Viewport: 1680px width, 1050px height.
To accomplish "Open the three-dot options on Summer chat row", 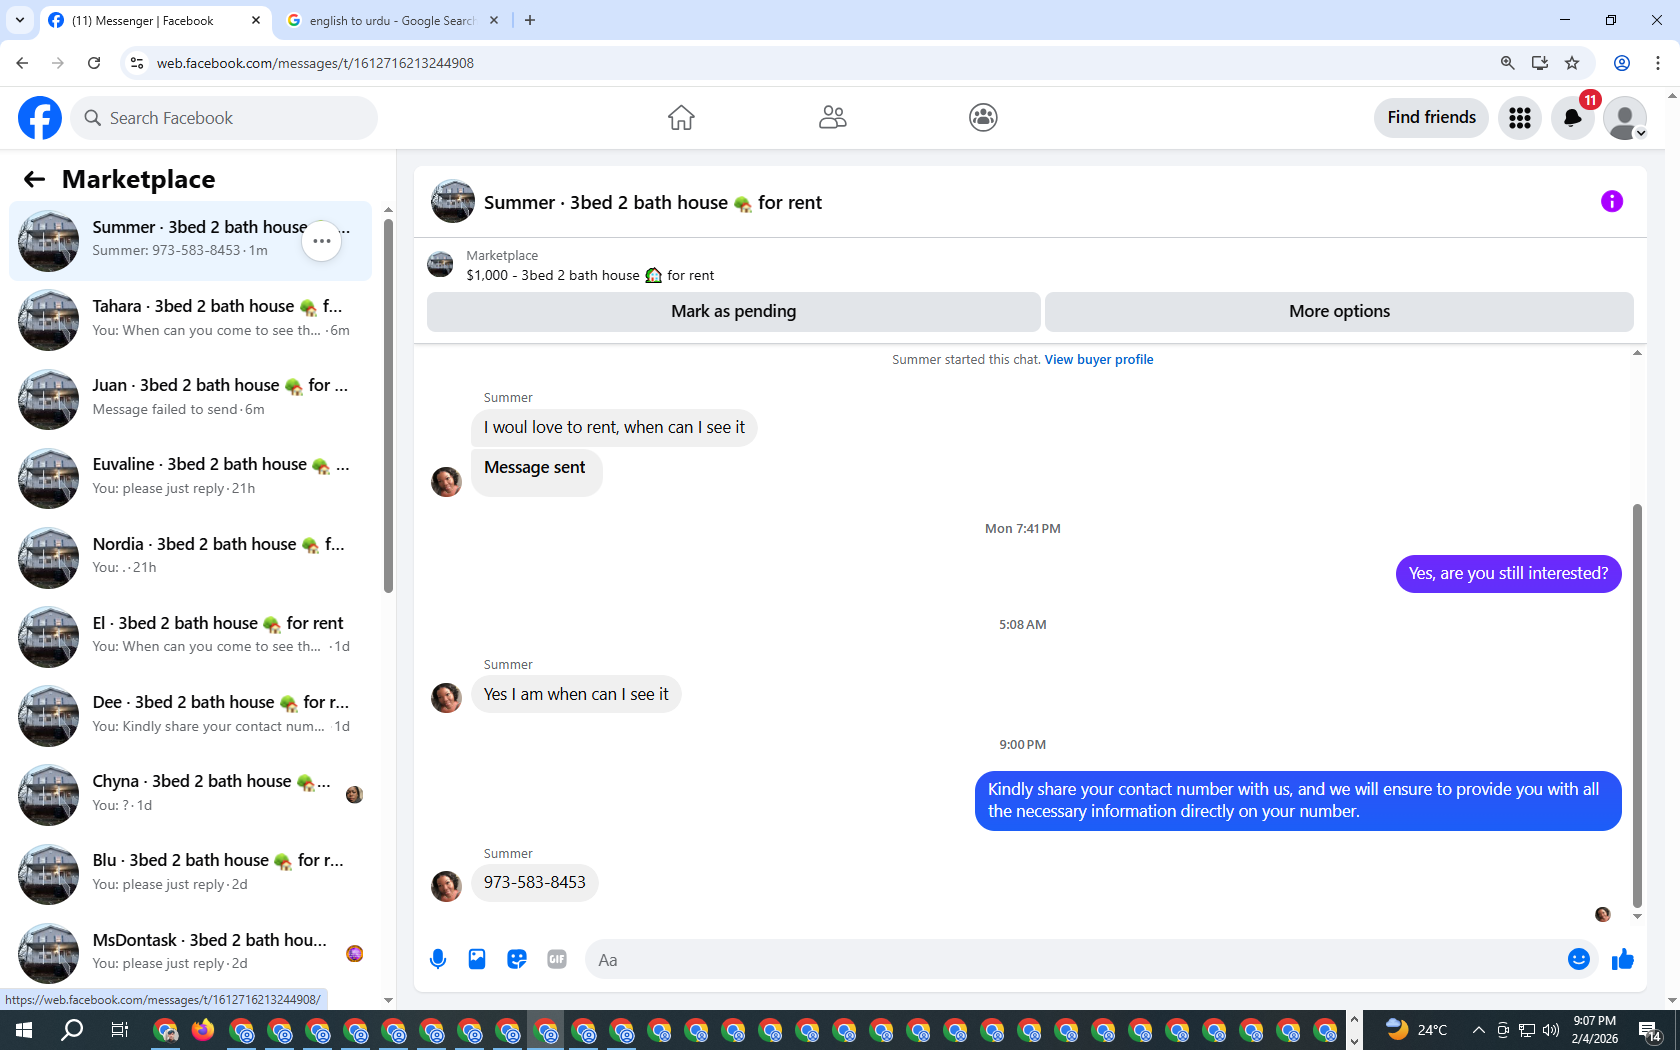I will (x=322, y=241).
